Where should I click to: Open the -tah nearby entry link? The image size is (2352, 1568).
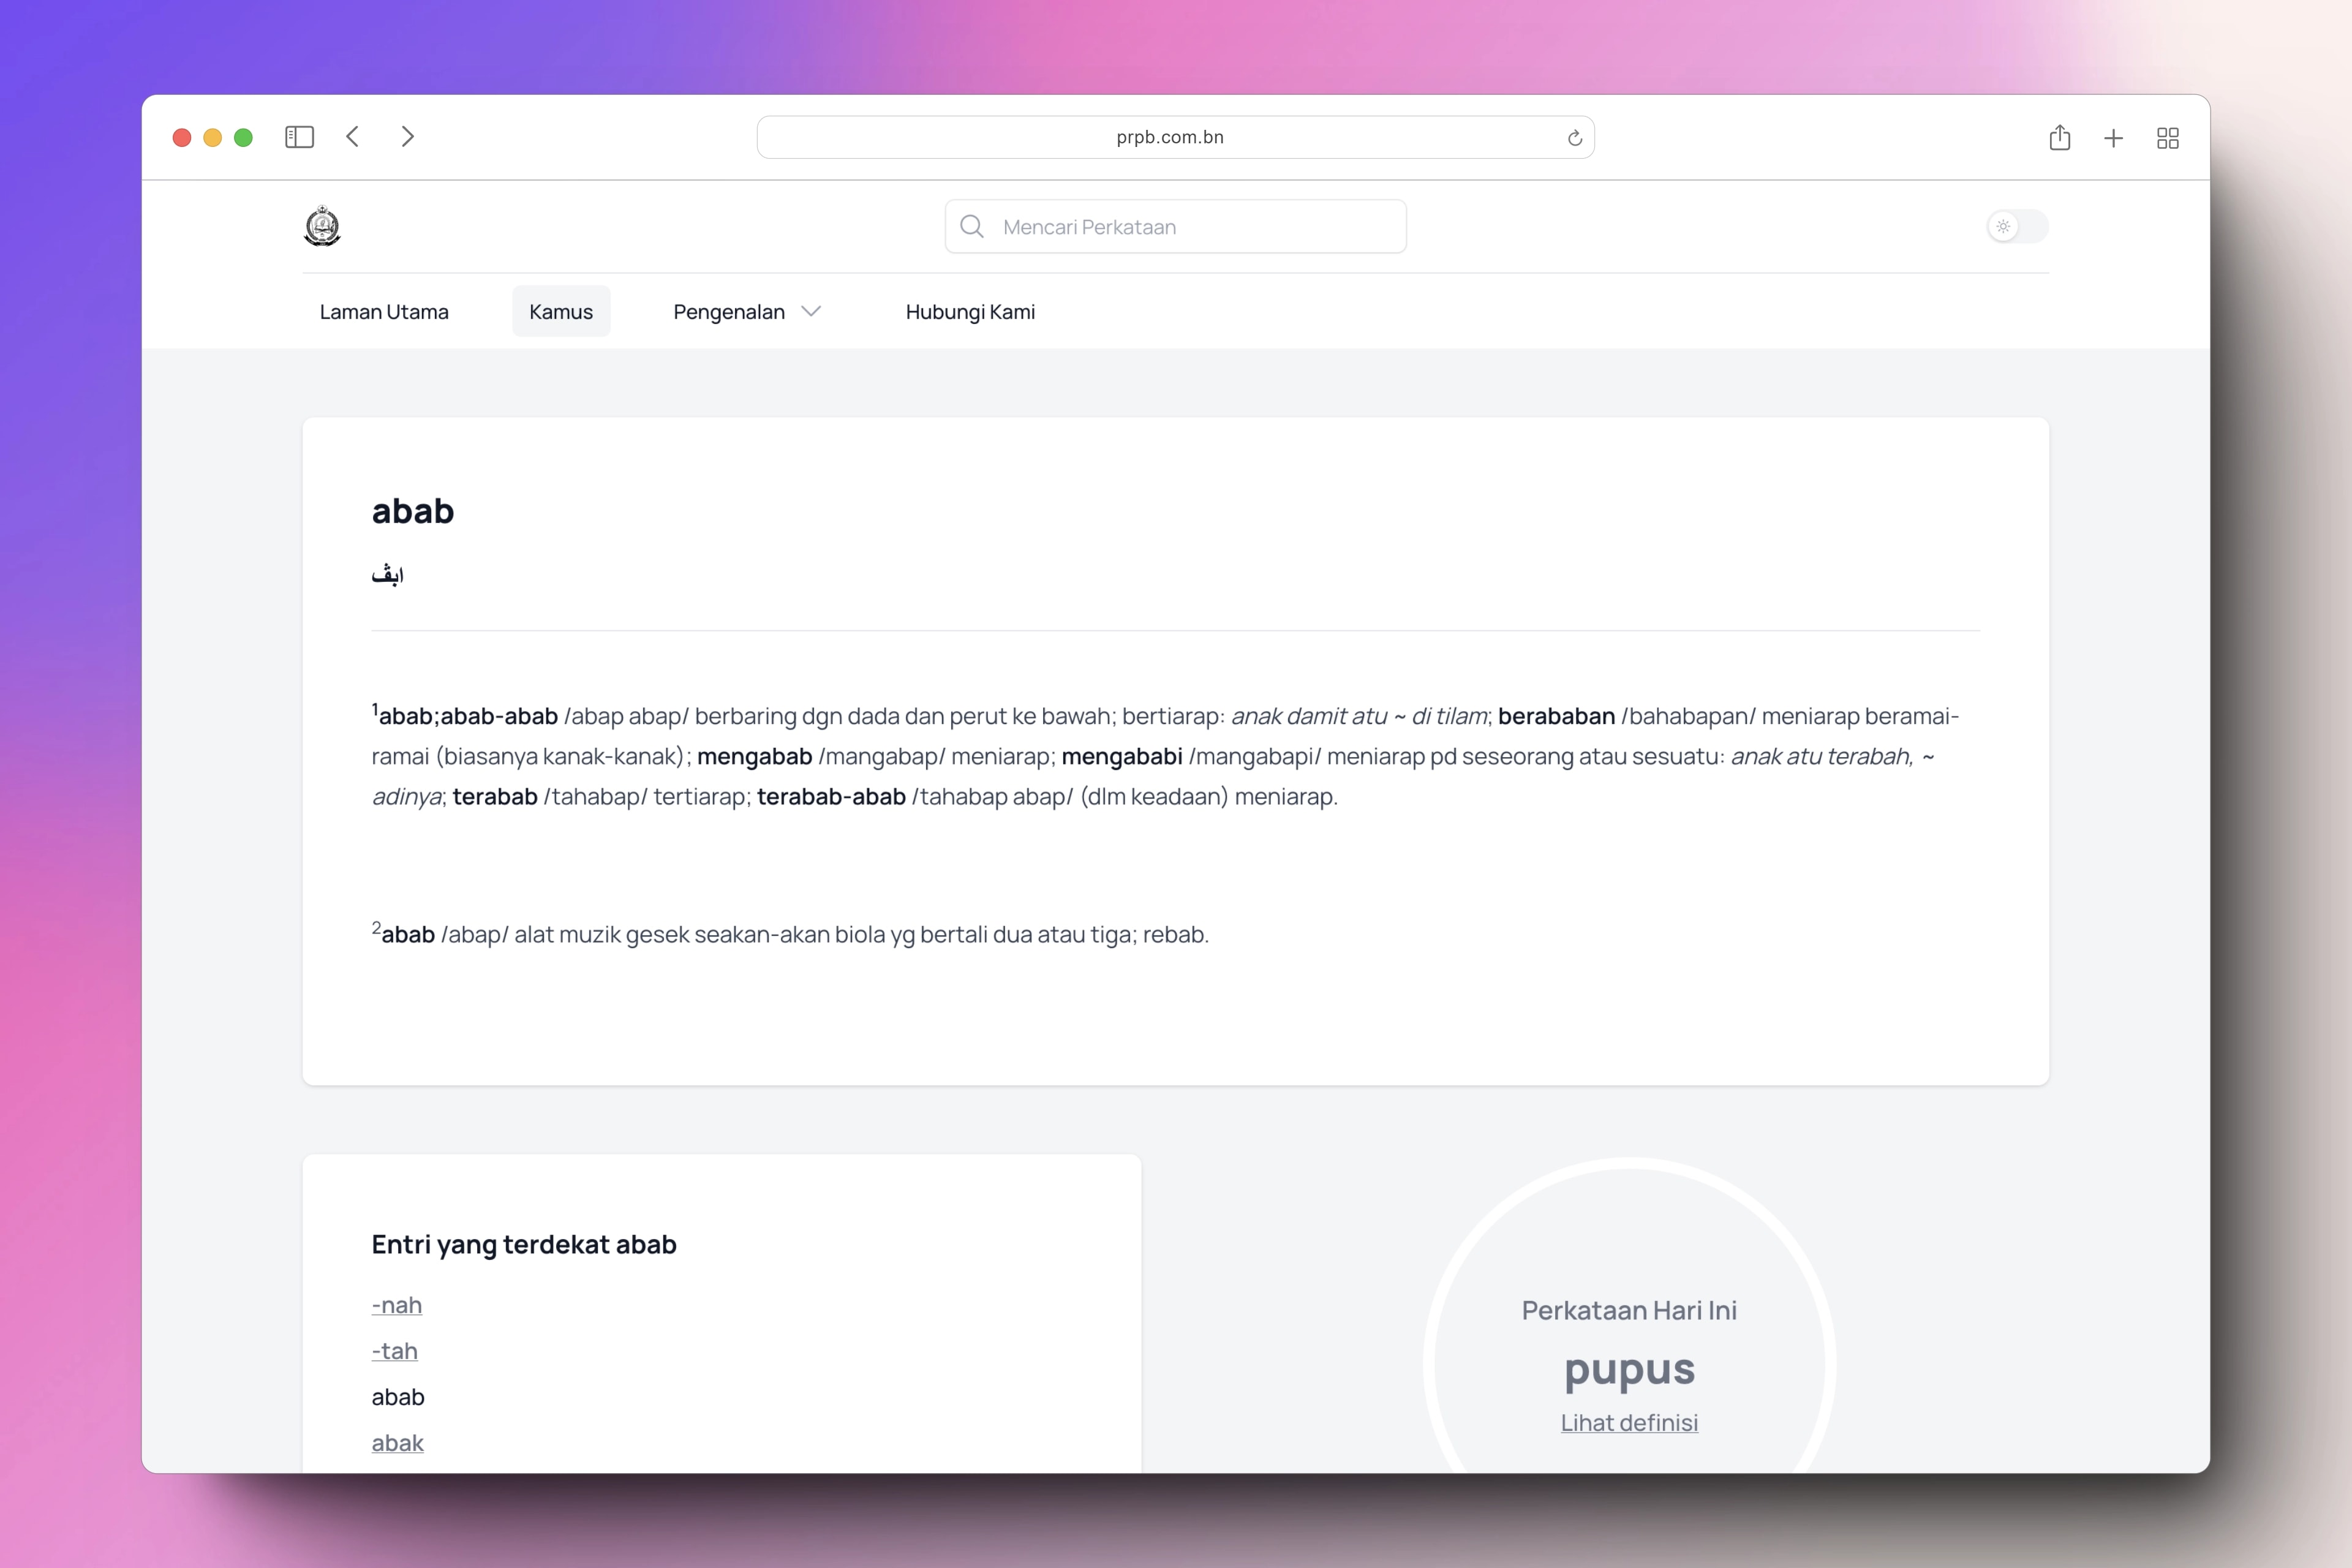pyautogui.click(x=395, y=1351)
